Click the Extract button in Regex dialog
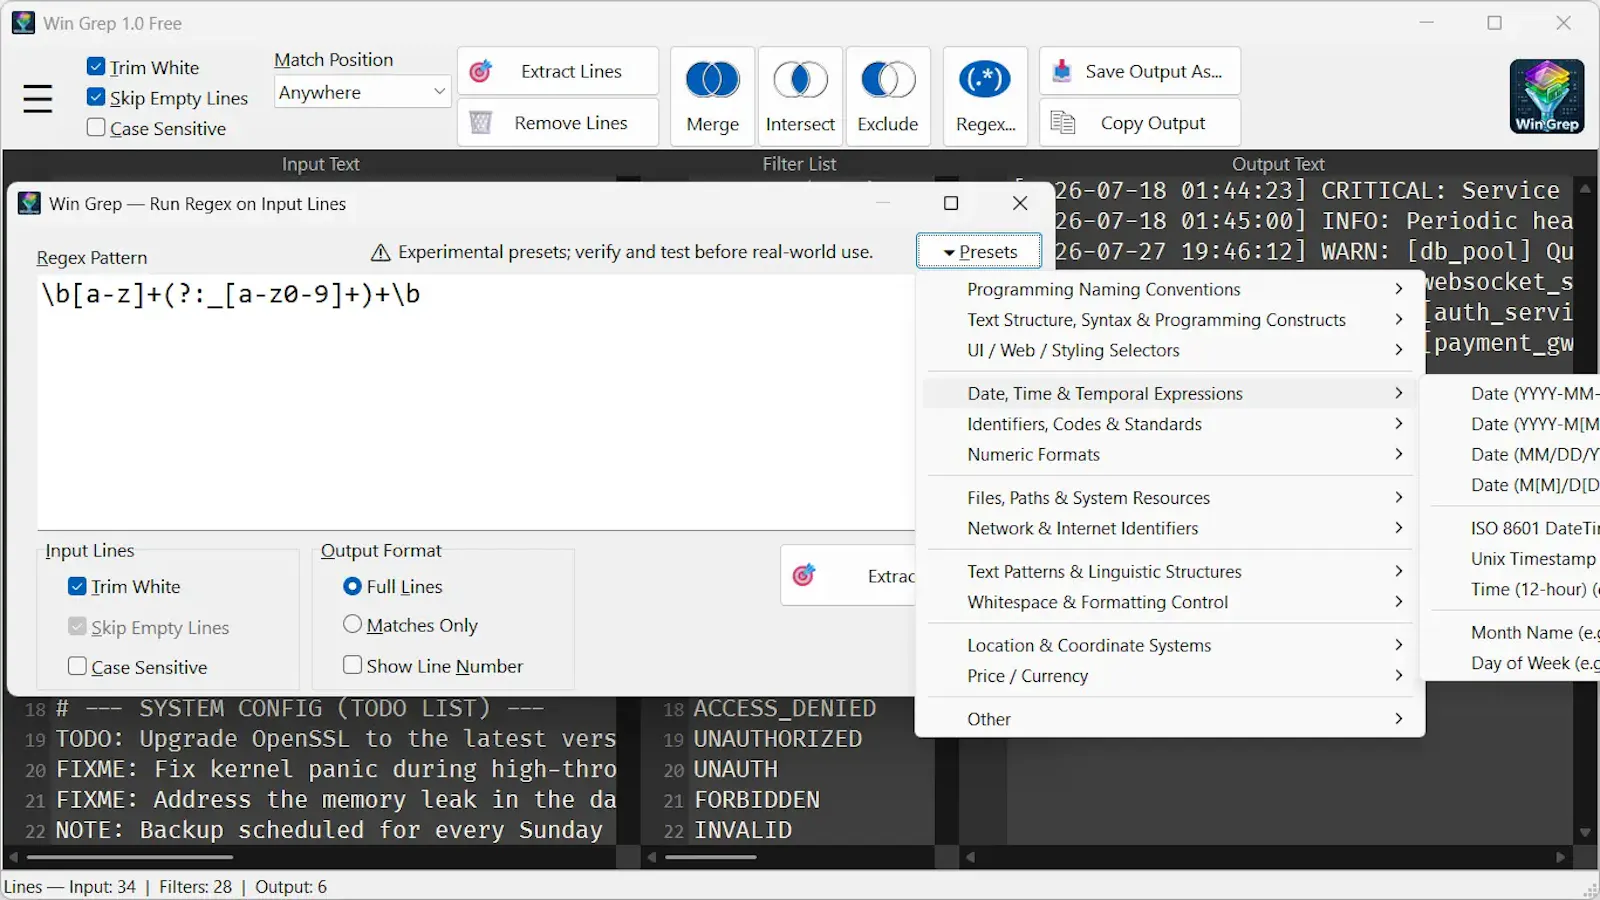The height and width of the screenshot is (900, 1600). [848, 575]
